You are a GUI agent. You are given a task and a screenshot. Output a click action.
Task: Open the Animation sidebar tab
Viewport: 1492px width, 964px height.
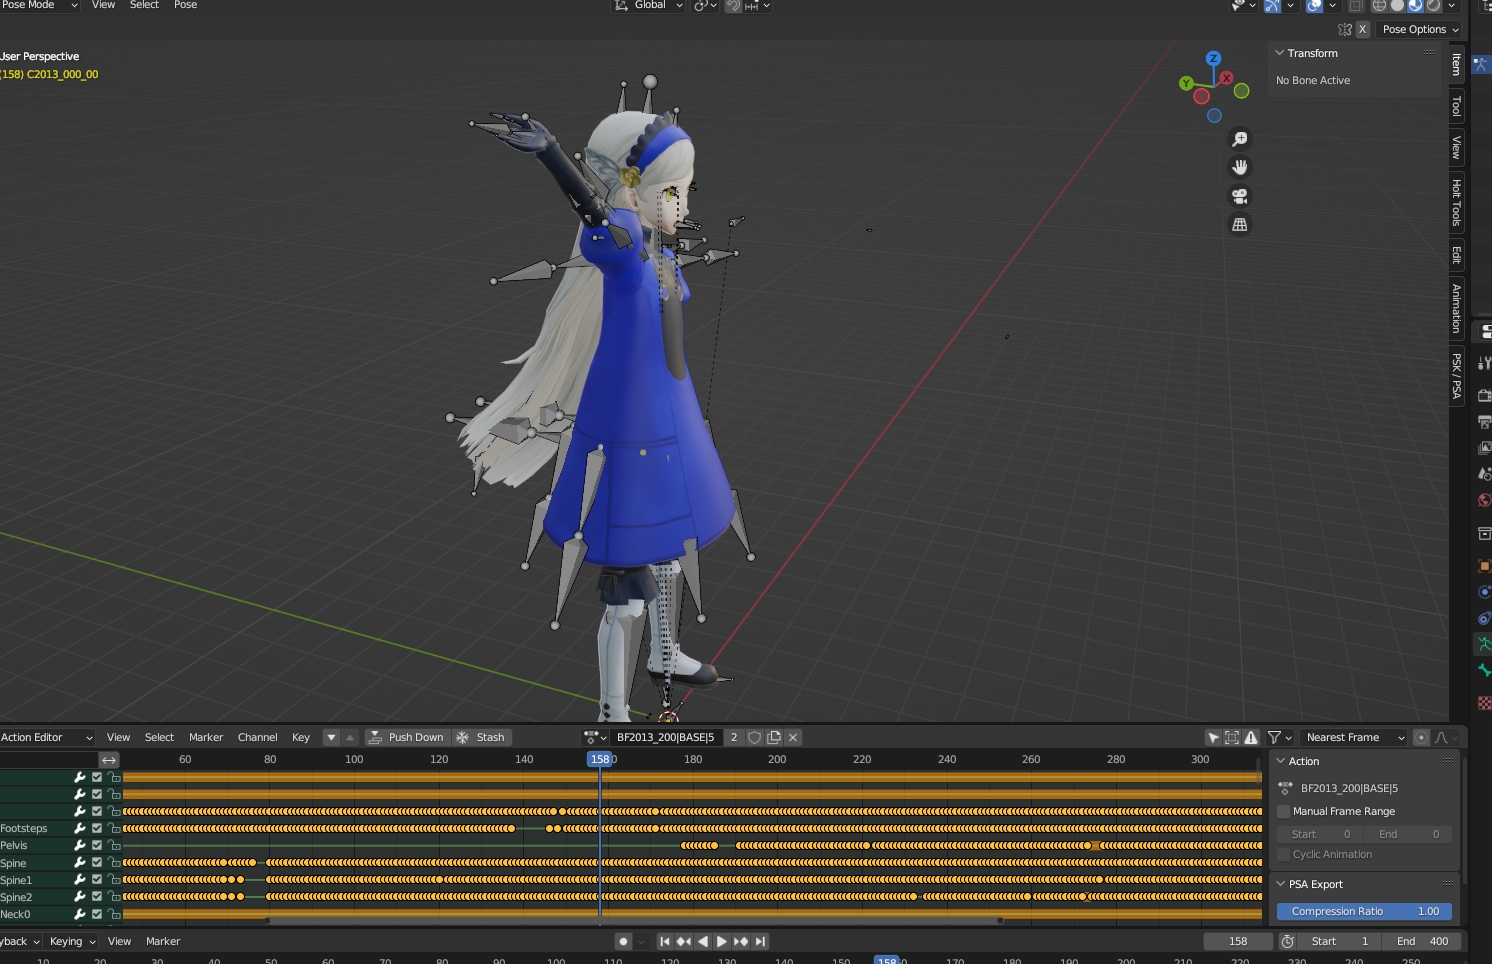[1457, 308]
